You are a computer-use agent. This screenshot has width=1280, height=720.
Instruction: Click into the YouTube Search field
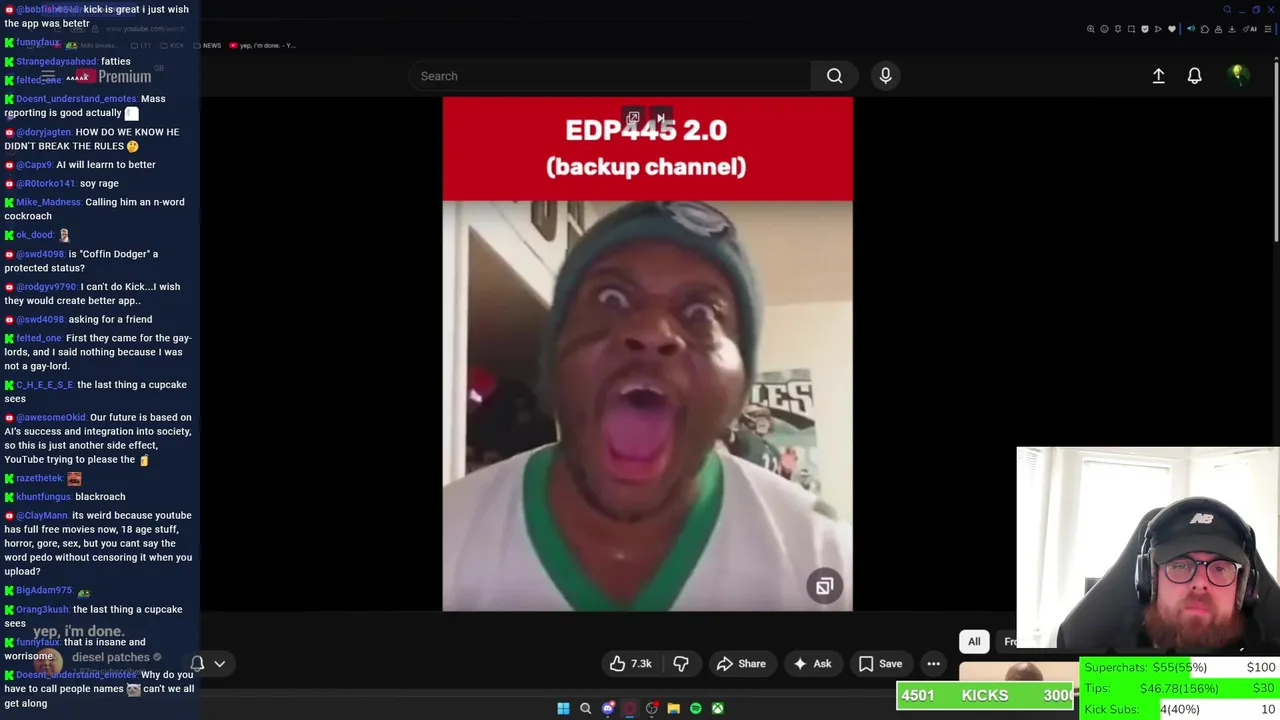pos(610,76)
